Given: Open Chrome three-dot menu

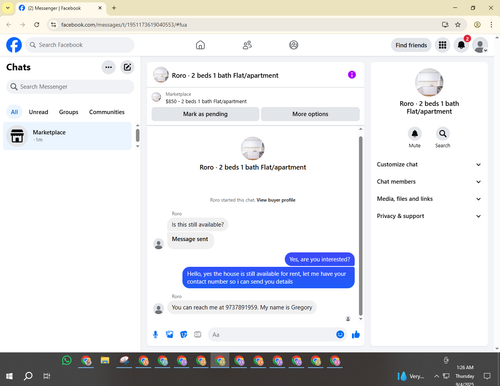Looking at the screenshot, I should pyautogui.click(x=491, y=25).
